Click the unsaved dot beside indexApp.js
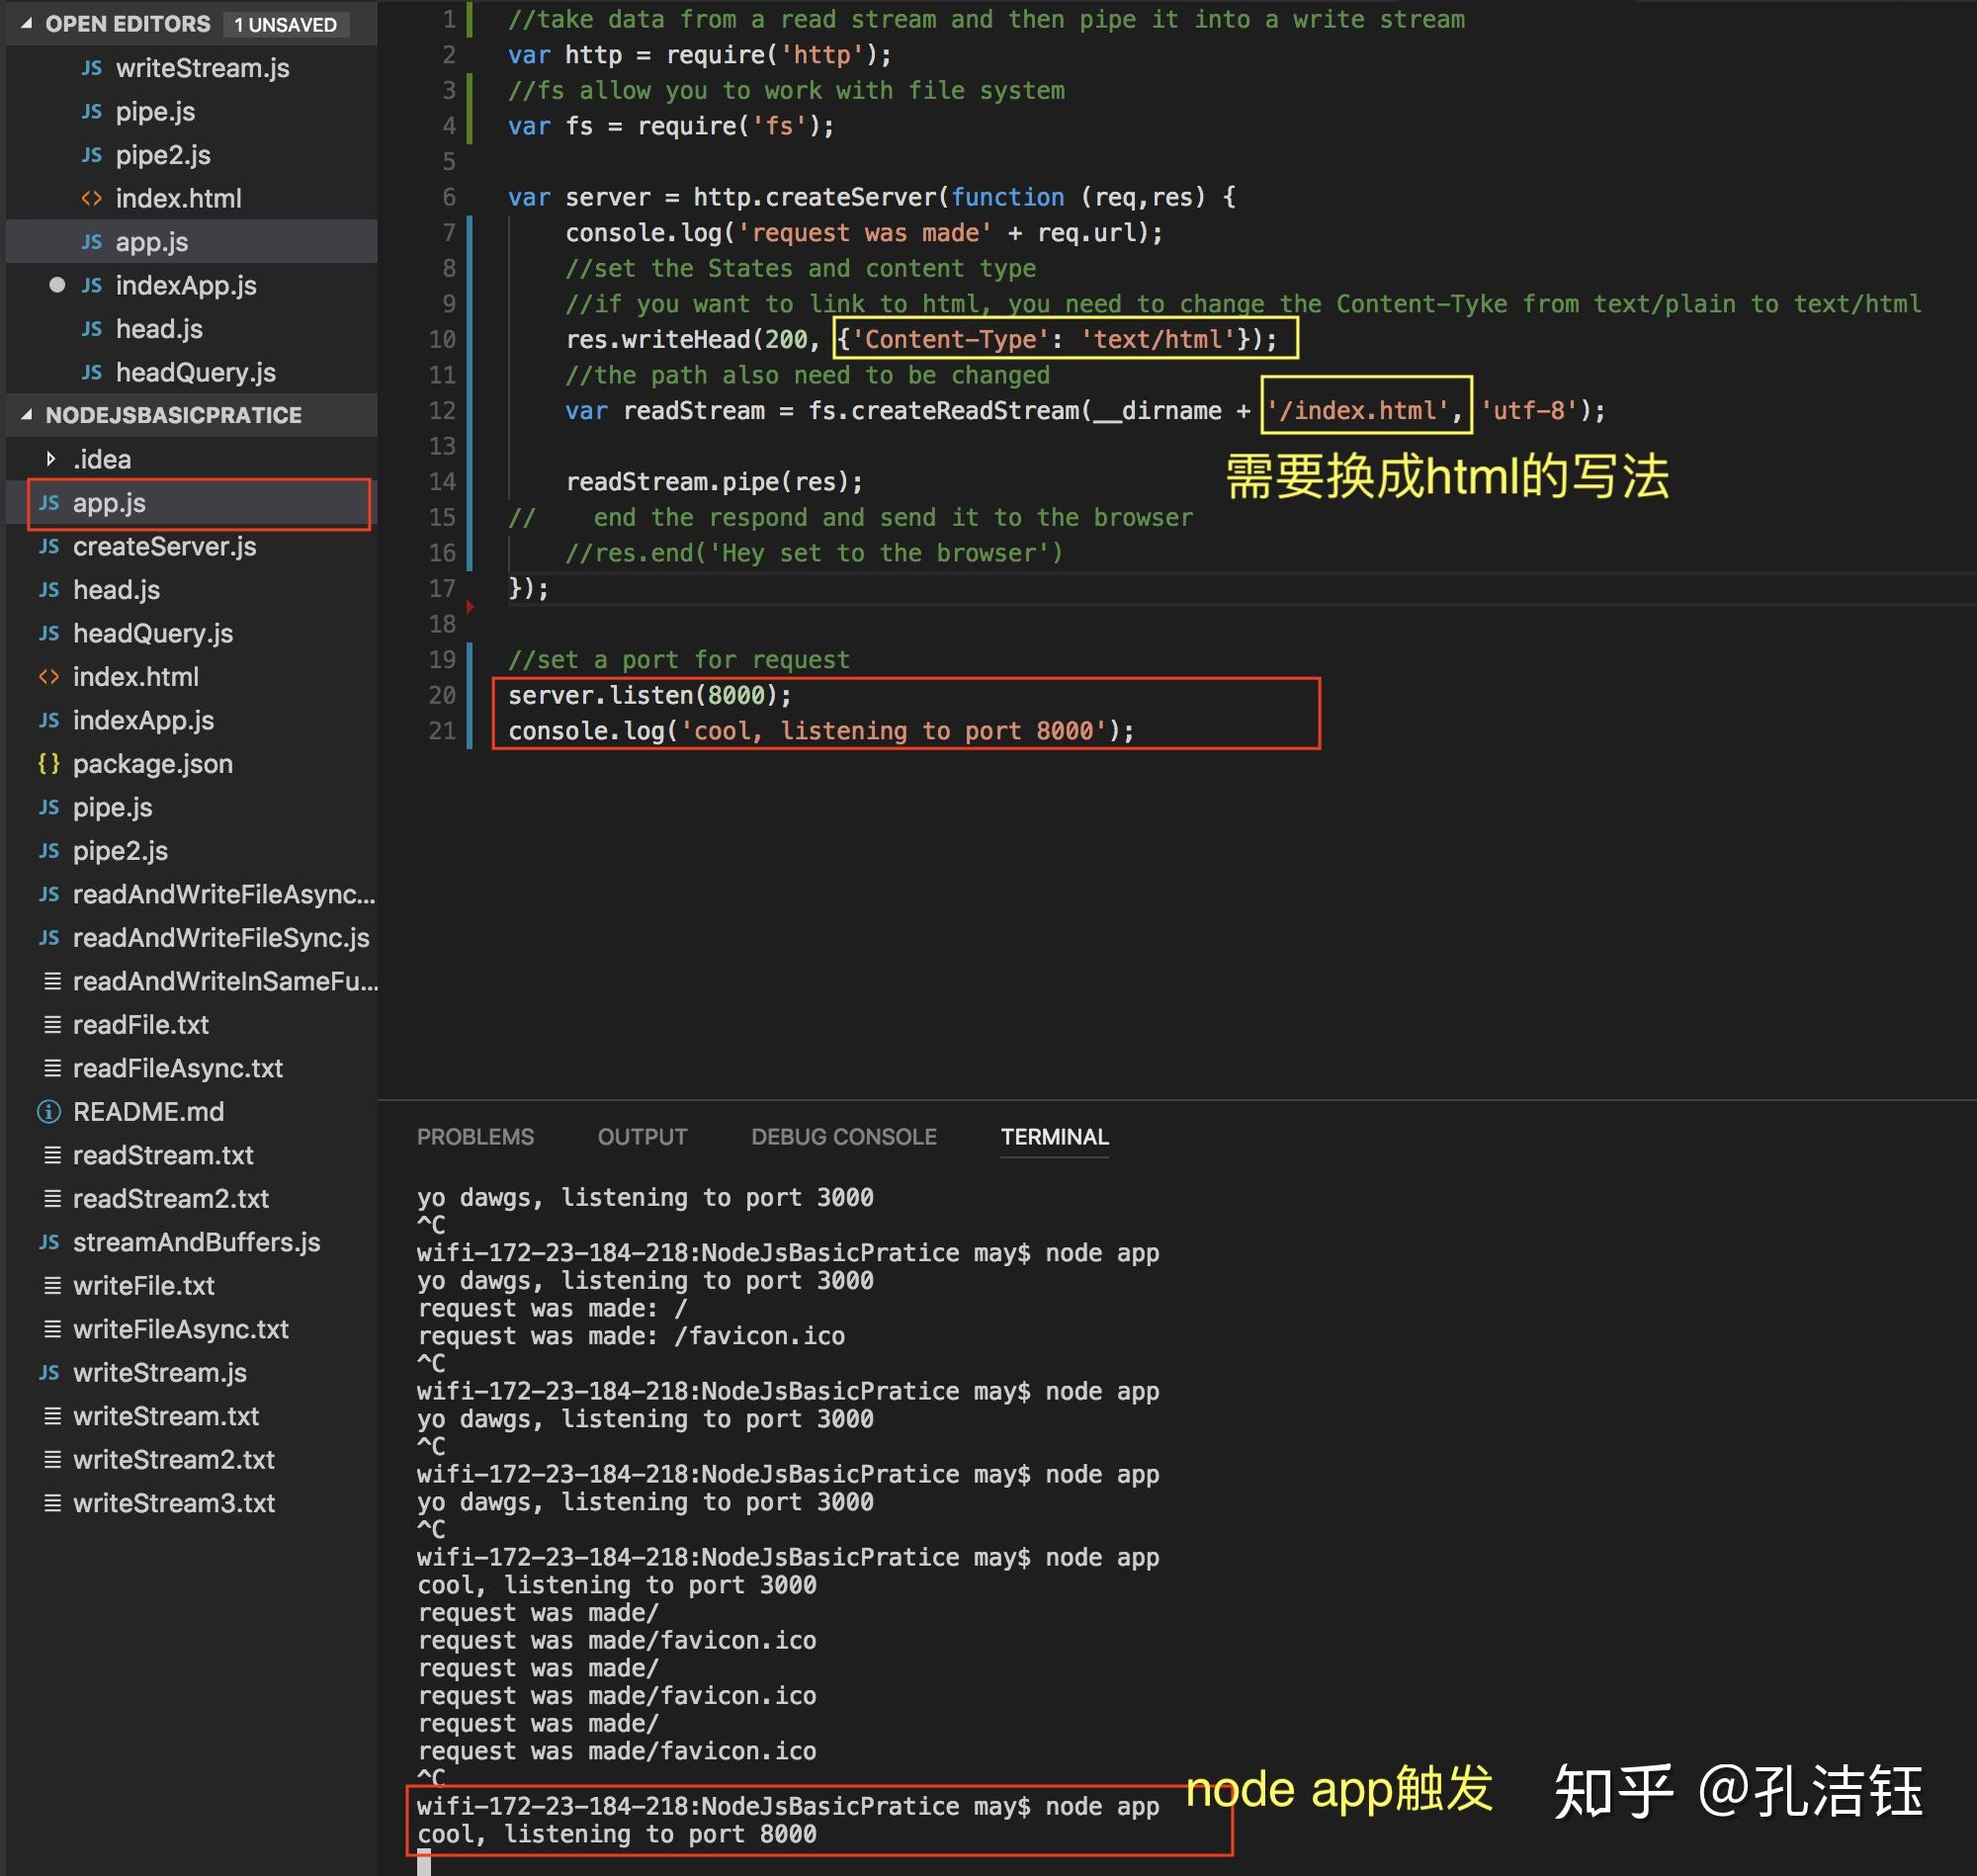 tap(57, 285)
